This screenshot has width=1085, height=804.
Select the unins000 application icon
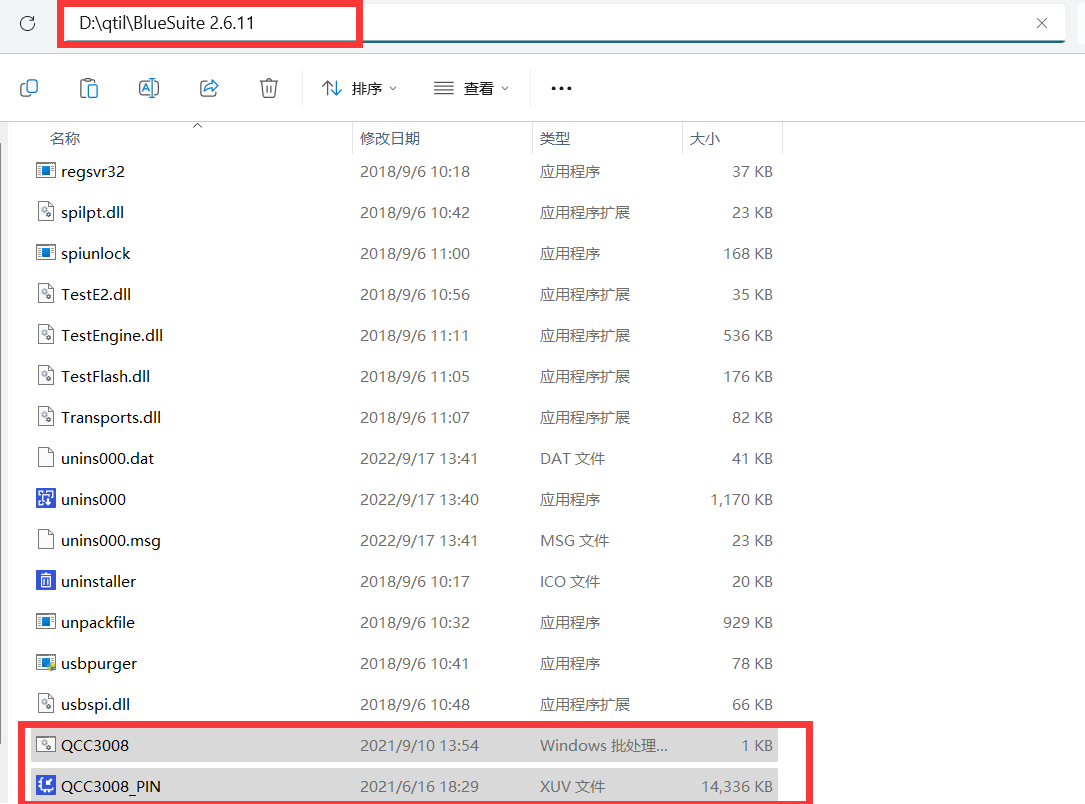point(46,498)
